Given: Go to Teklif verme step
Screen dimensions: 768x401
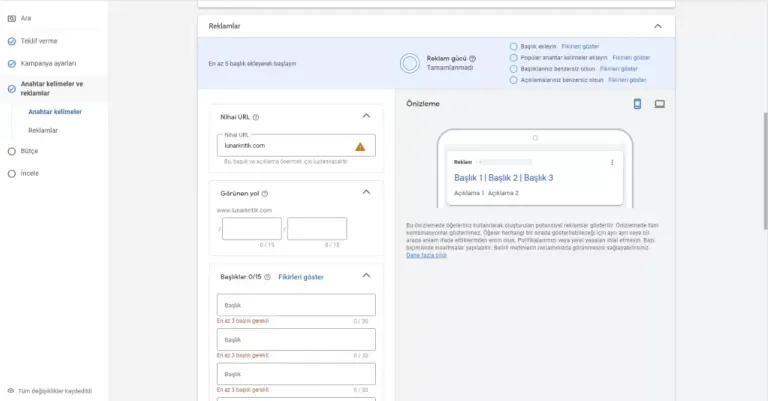Looking at the screenshot, I should coord(39,41).
